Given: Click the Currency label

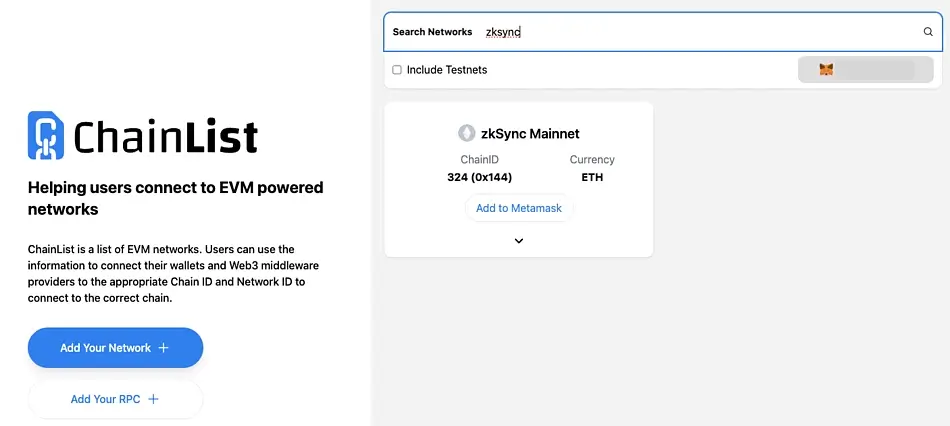Looking at the screenshot, I should tap(592, 159).
